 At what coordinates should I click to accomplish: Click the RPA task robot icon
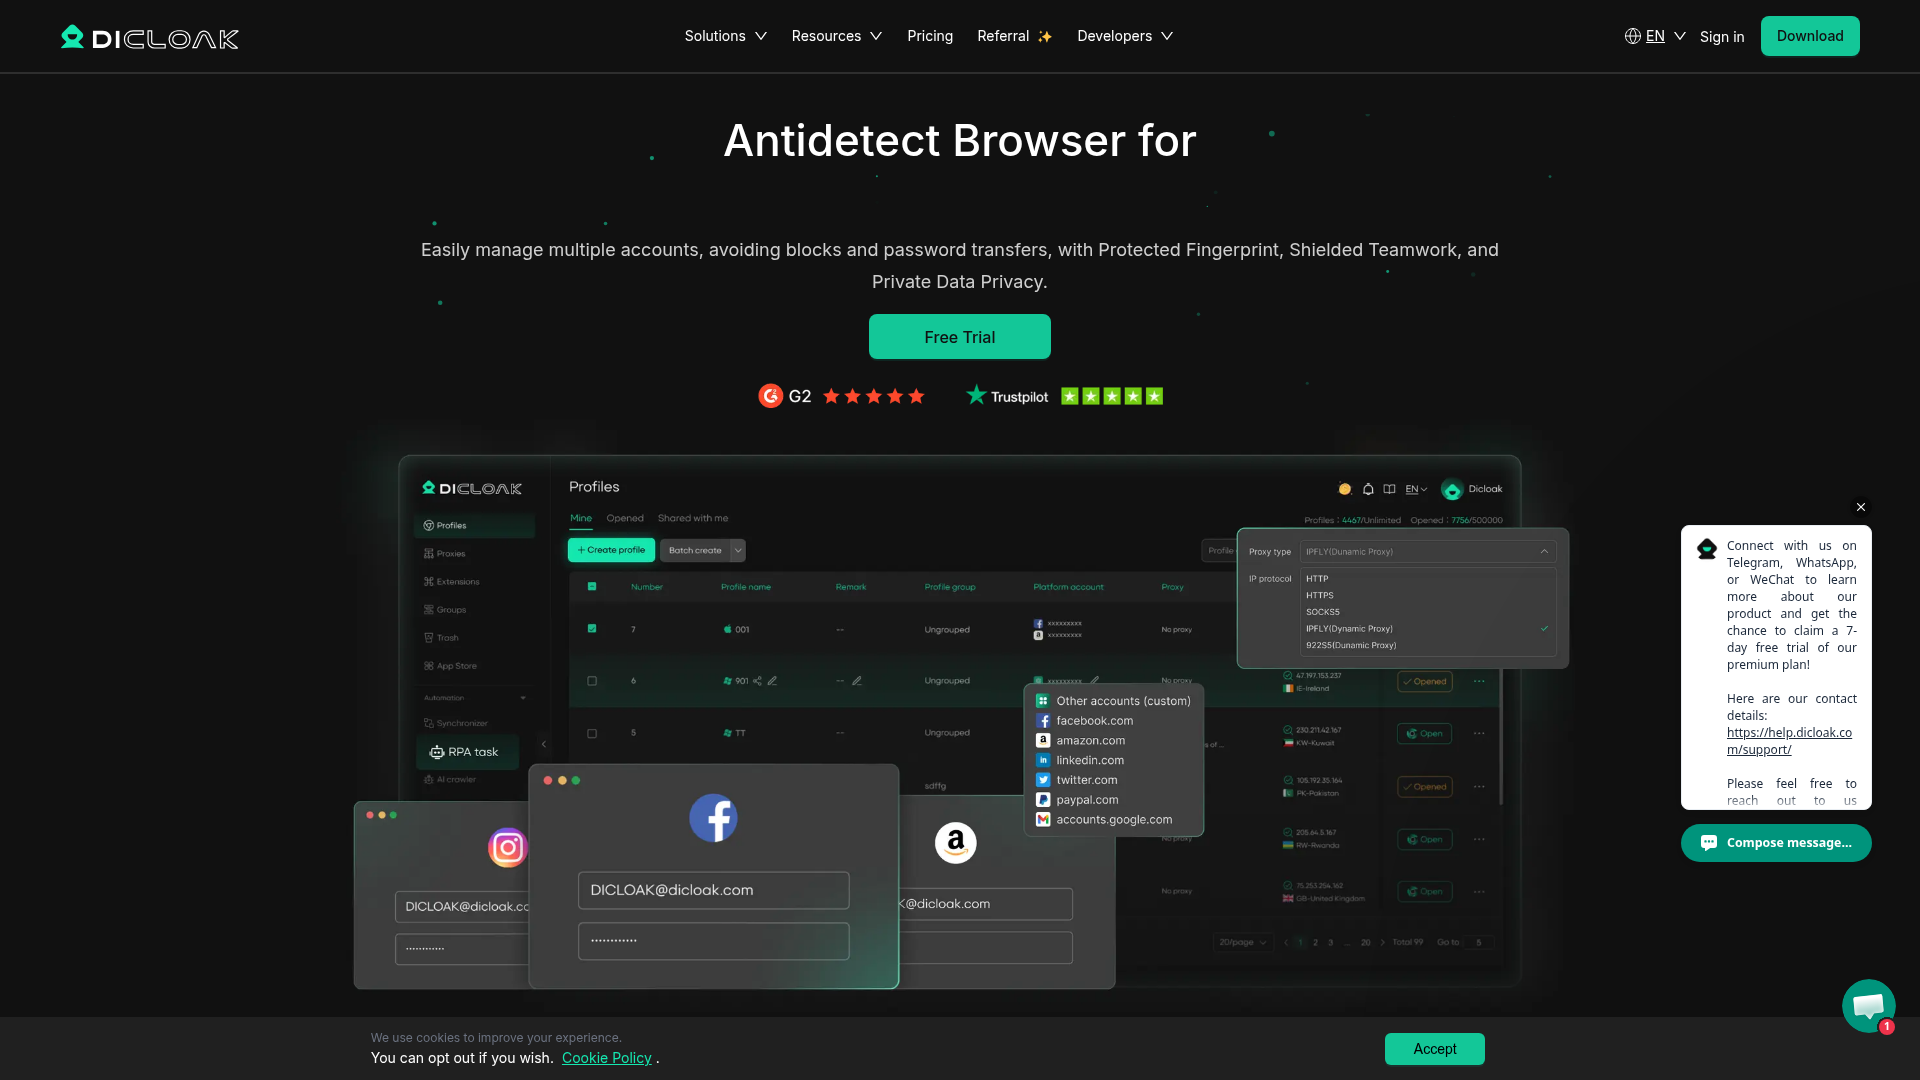point(437,752)
